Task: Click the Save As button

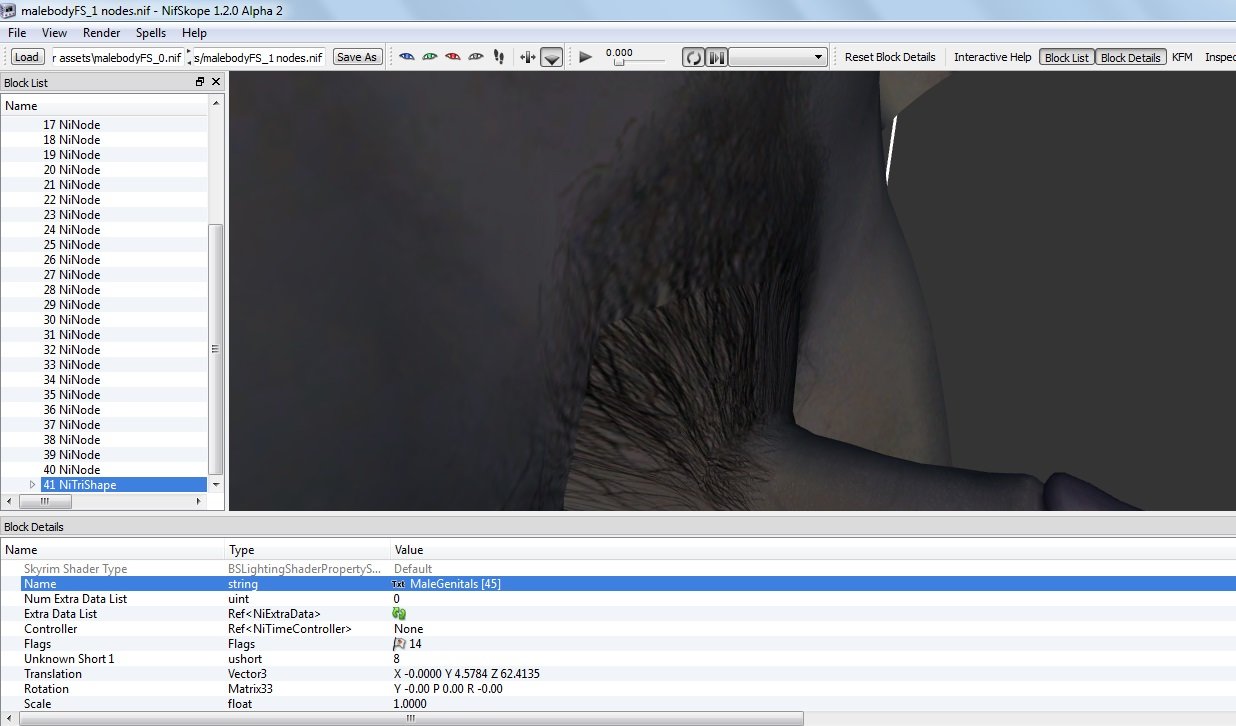Action: [357, 57]
